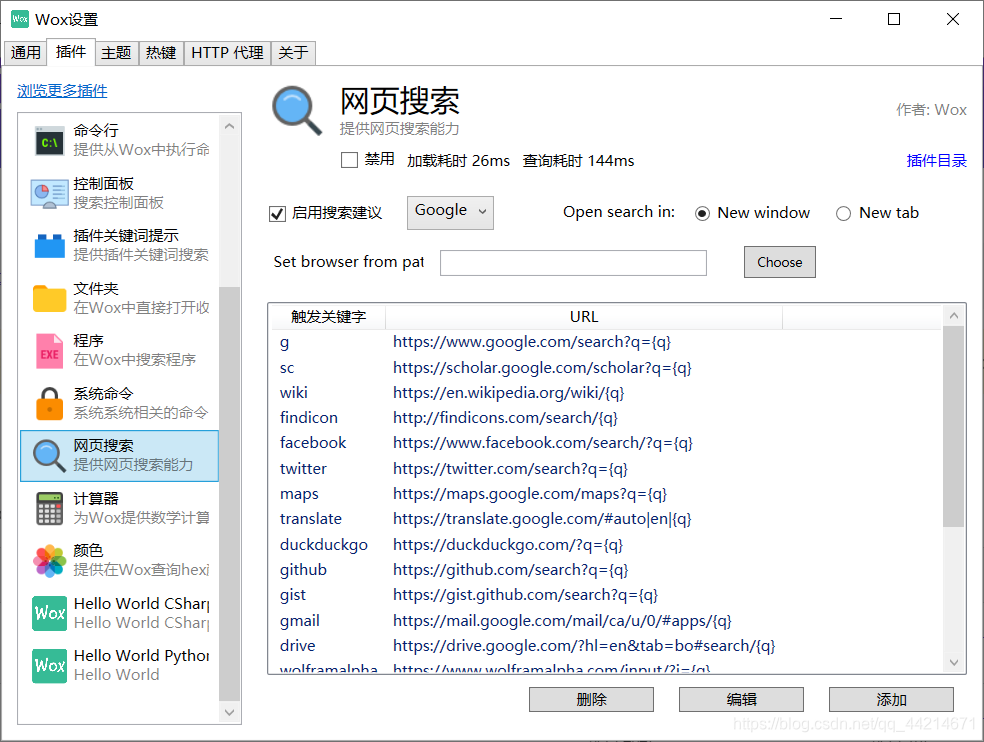Click the 计算器 plugin title text
This screenshot has width=984, height=742.
[x=96, y=498]
